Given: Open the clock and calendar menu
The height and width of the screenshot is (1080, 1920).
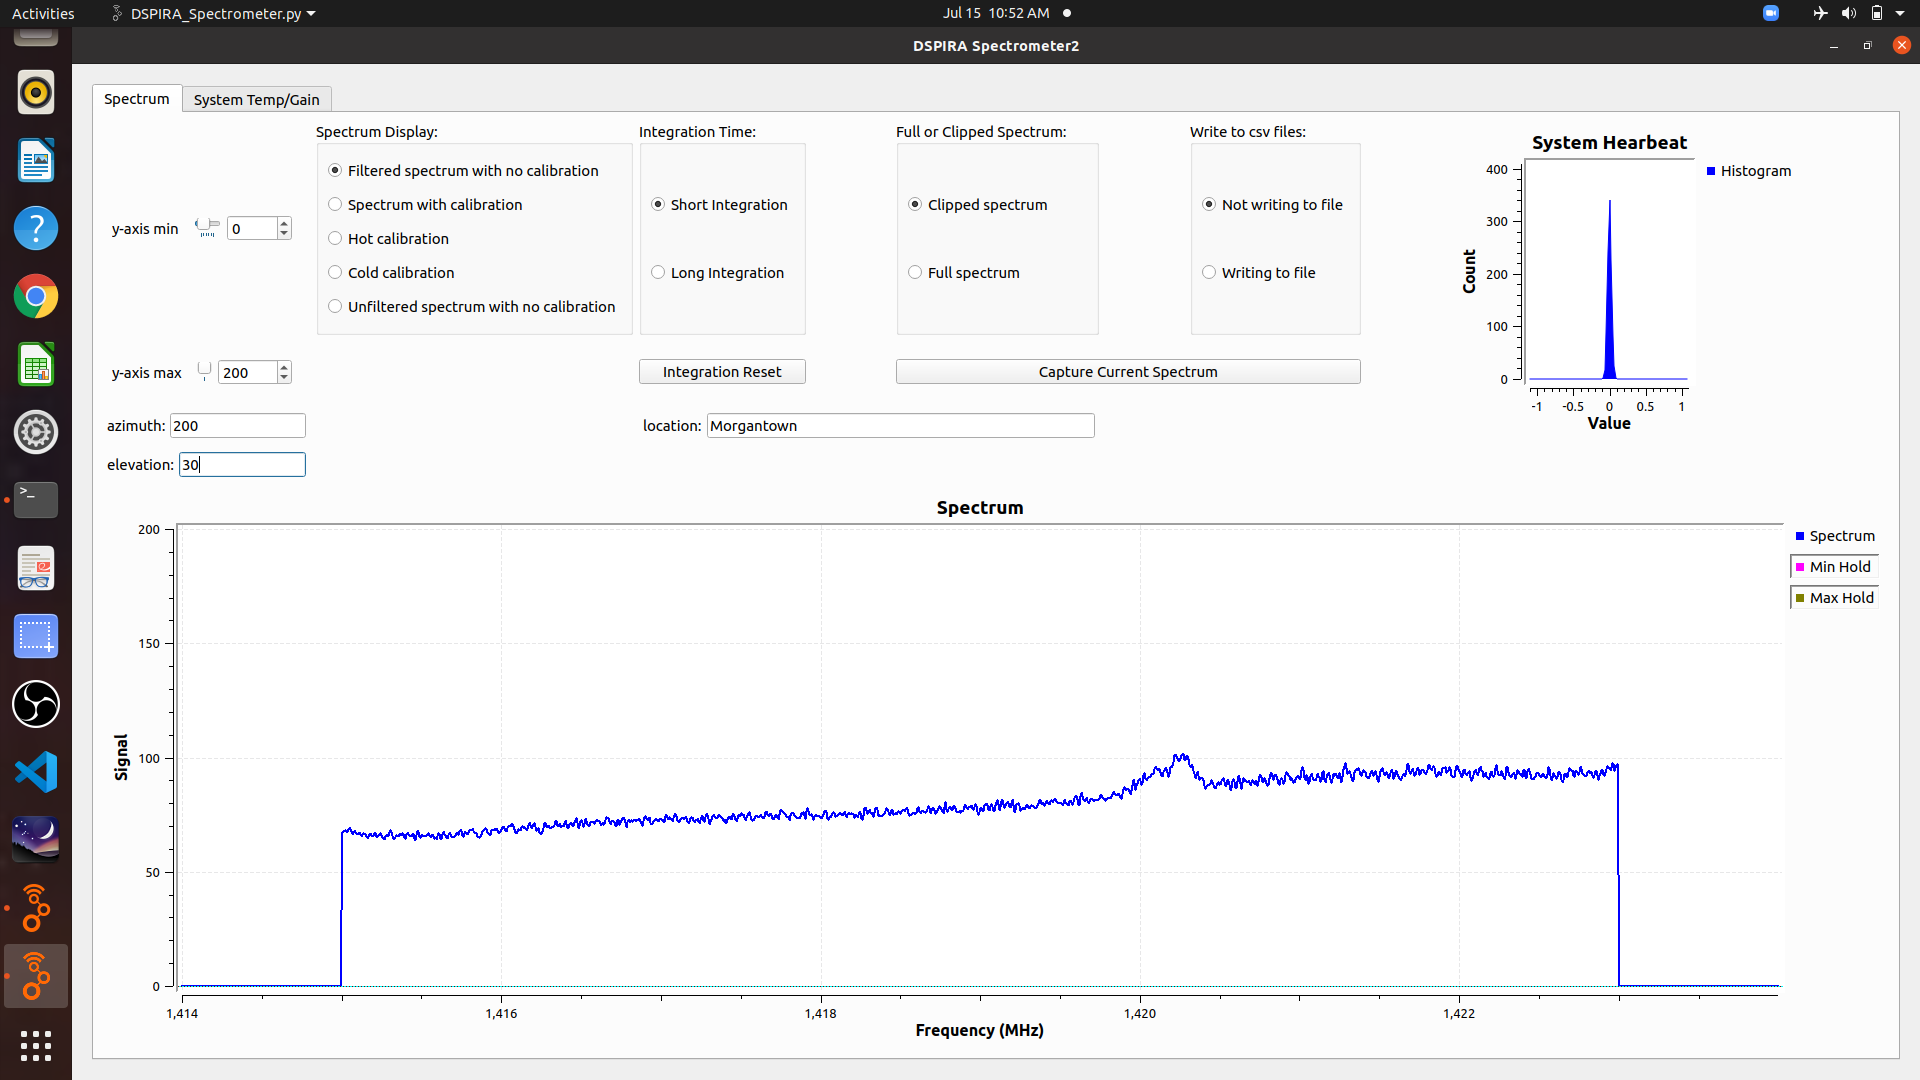Looking at the screenshot, I should tap(996, 13).
